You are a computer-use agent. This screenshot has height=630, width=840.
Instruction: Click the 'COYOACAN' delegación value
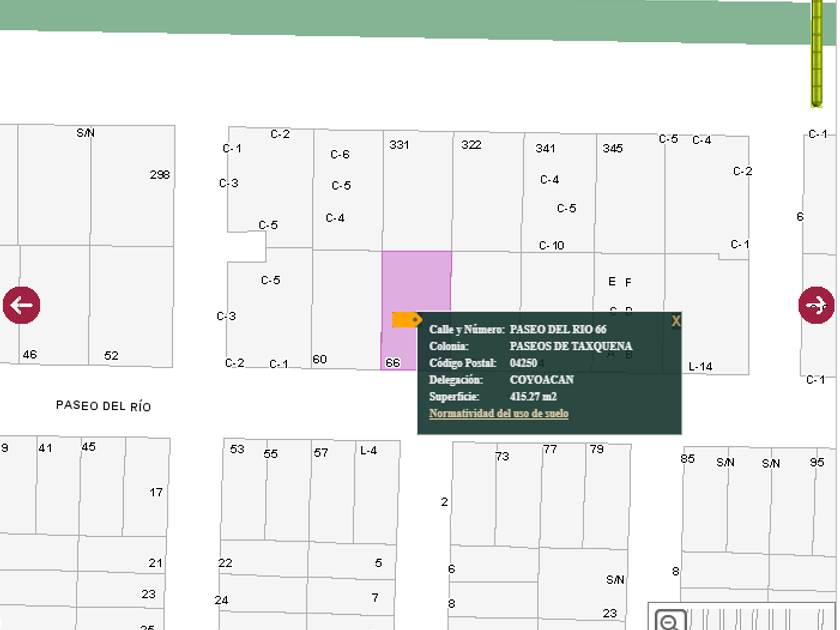[542, 380]
